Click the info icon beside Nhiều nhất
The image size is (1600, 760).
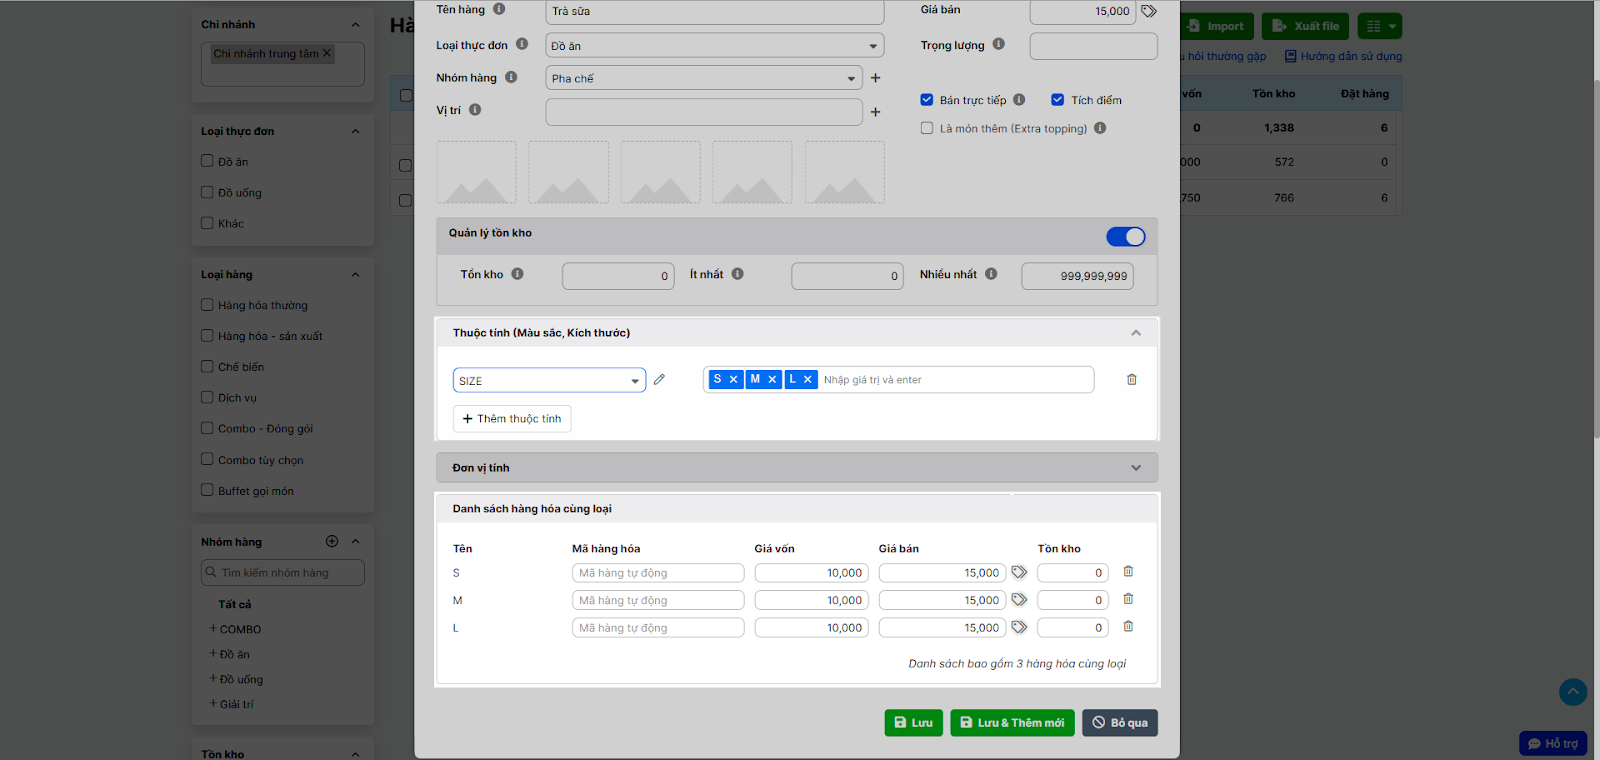(x=991, y=273)
